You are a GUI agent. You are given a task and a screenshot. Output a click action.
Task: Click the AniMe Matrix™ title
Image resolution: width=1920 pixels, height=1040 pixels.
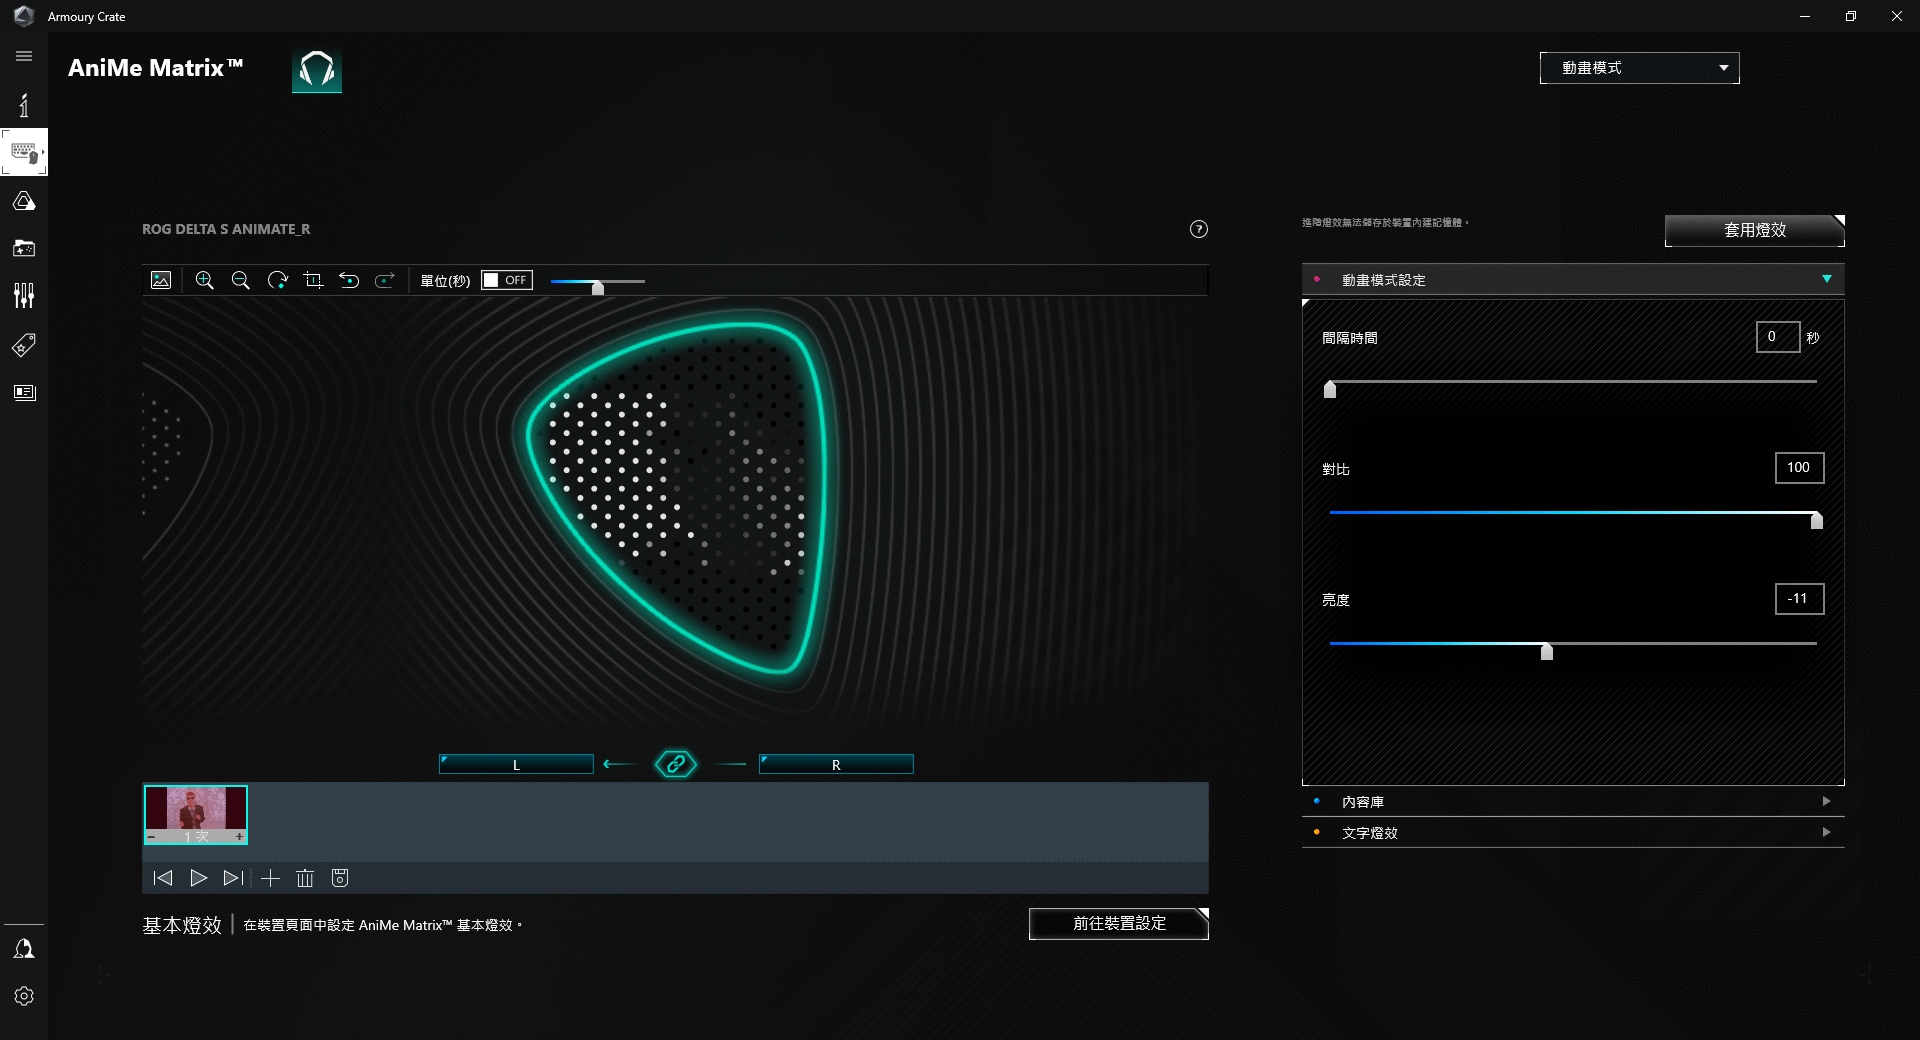[x=156, y=68]
